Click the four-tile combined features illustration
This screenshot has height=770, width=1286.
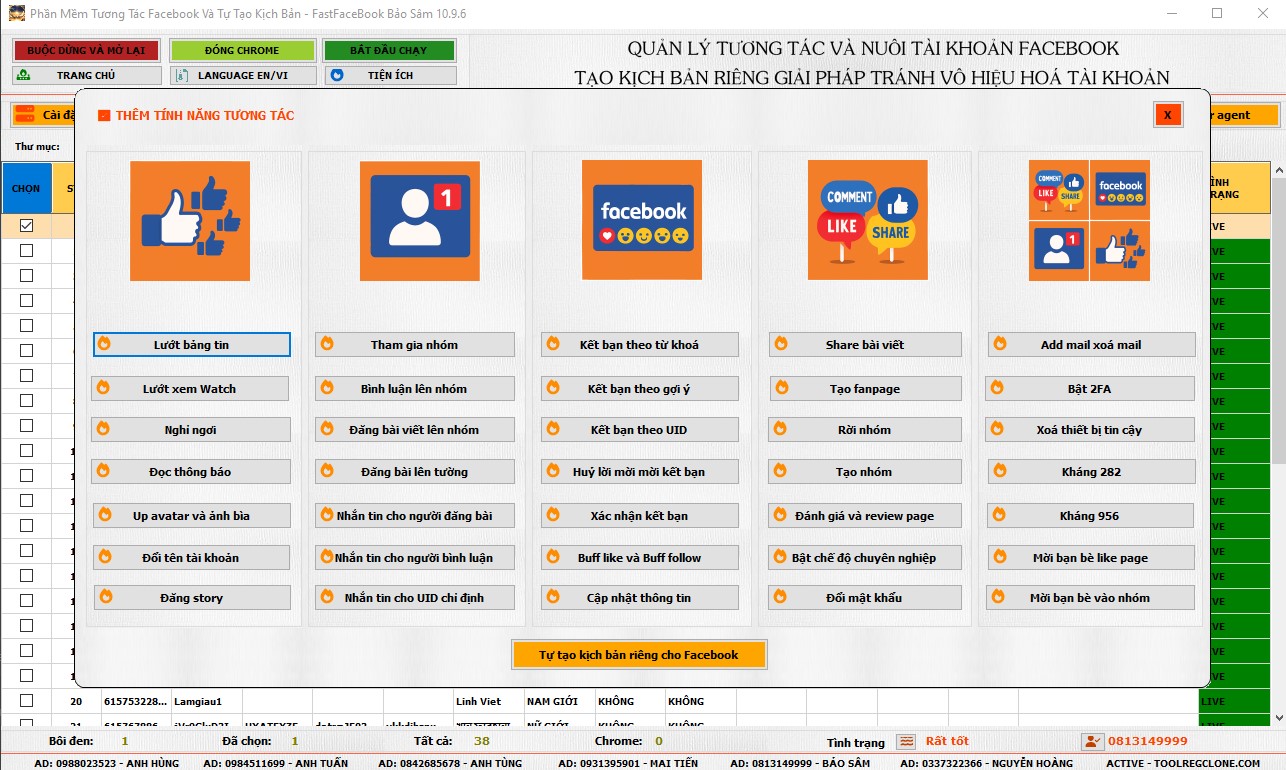click(x=1090, y=220)
